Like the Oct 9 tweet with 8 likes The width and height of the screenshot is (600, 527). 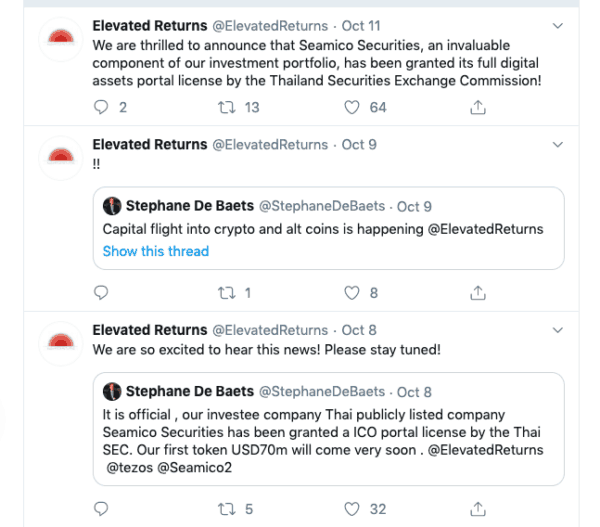point(351,293)
